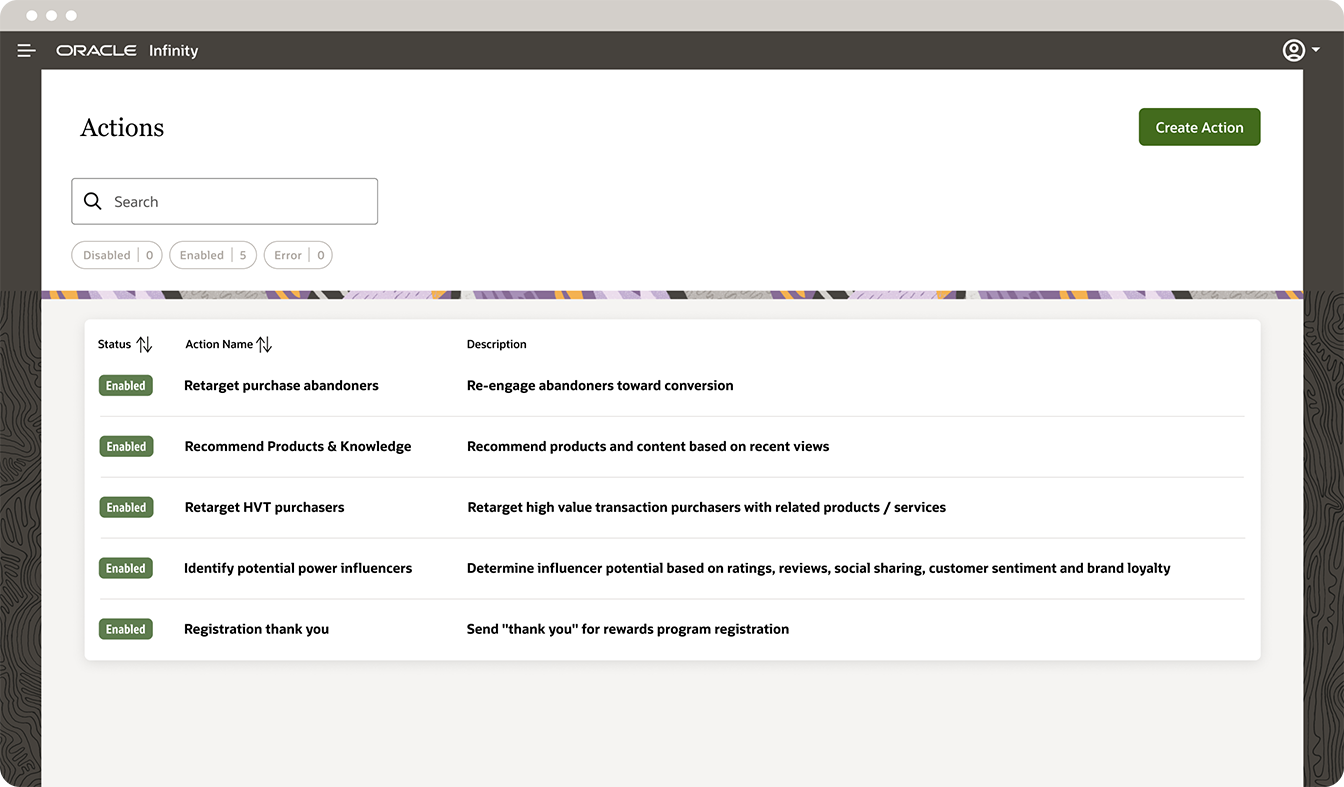Click the user account avatar icon
Viewport: 1344px width, 787px height.
coord(1294,50)
